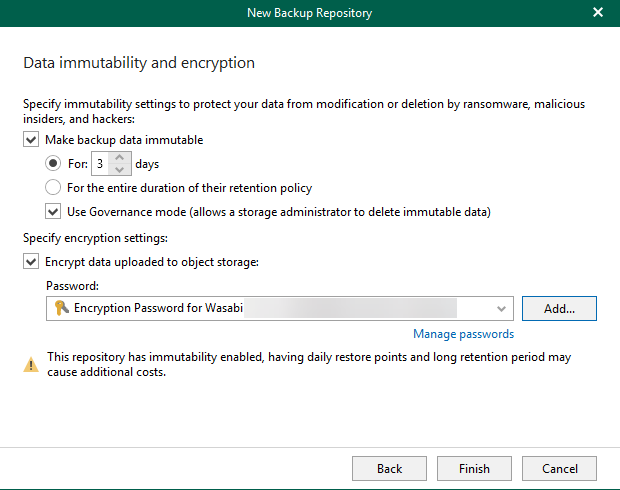Click Finish to complete the repository wizard
The height and width of the screenshot is (490, 620).
pos(474,468)
